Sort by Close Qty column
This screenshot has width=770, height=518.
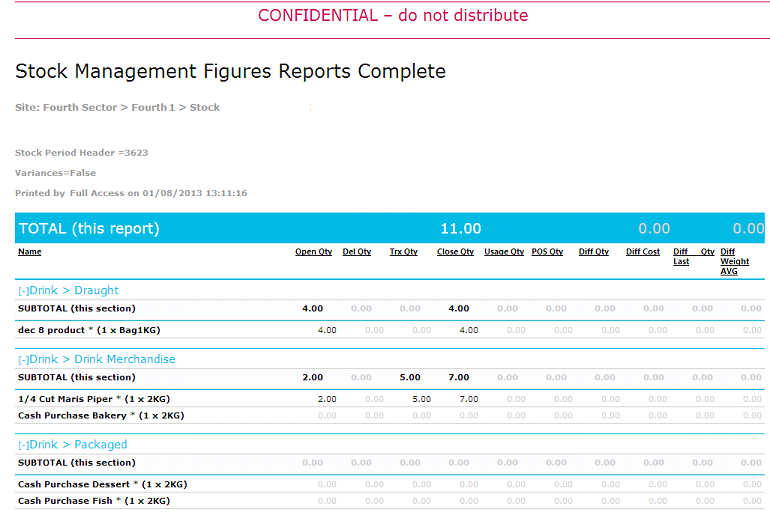[455, 252]
